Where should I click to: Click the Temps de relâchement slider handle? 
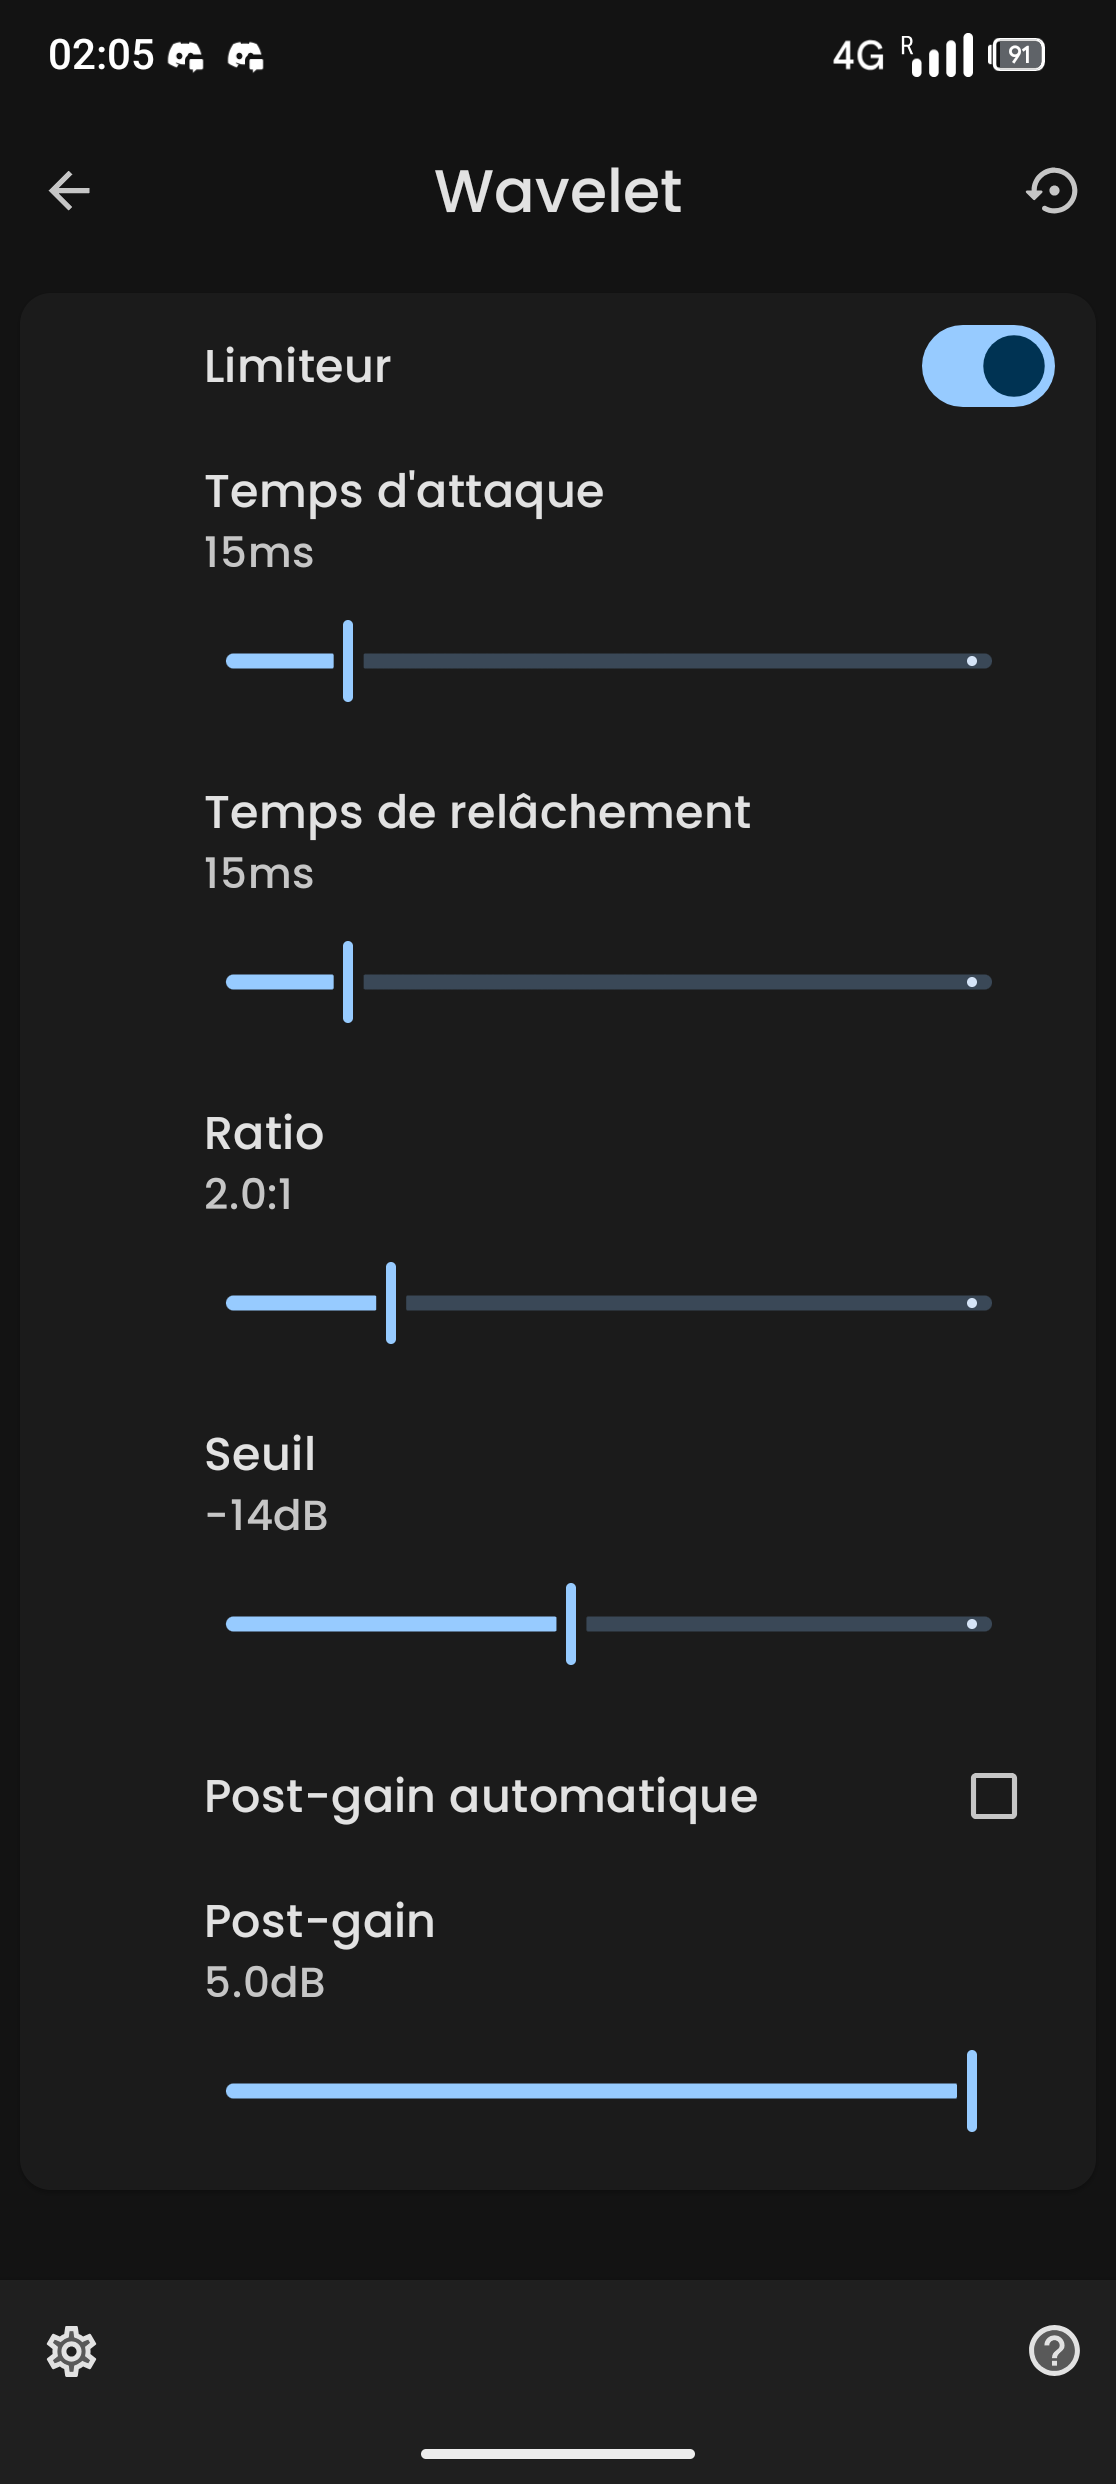pos(348,982)
